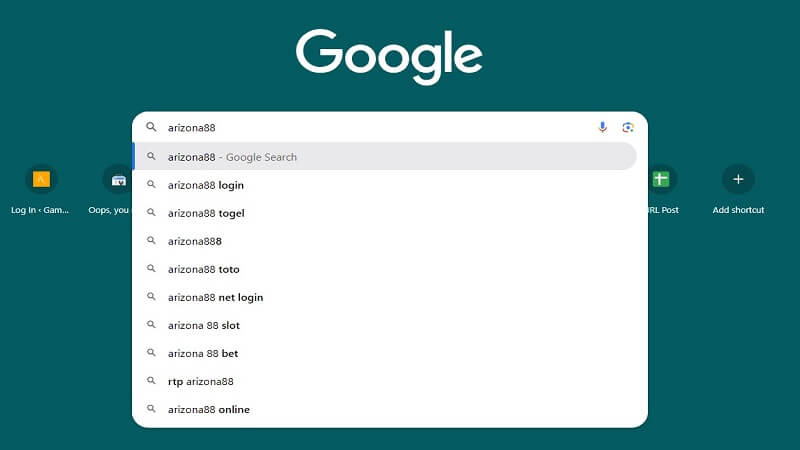Pick the 'arizona88 online' suggestion
Viewport: 800px width, 450px height.
(209, 409)
